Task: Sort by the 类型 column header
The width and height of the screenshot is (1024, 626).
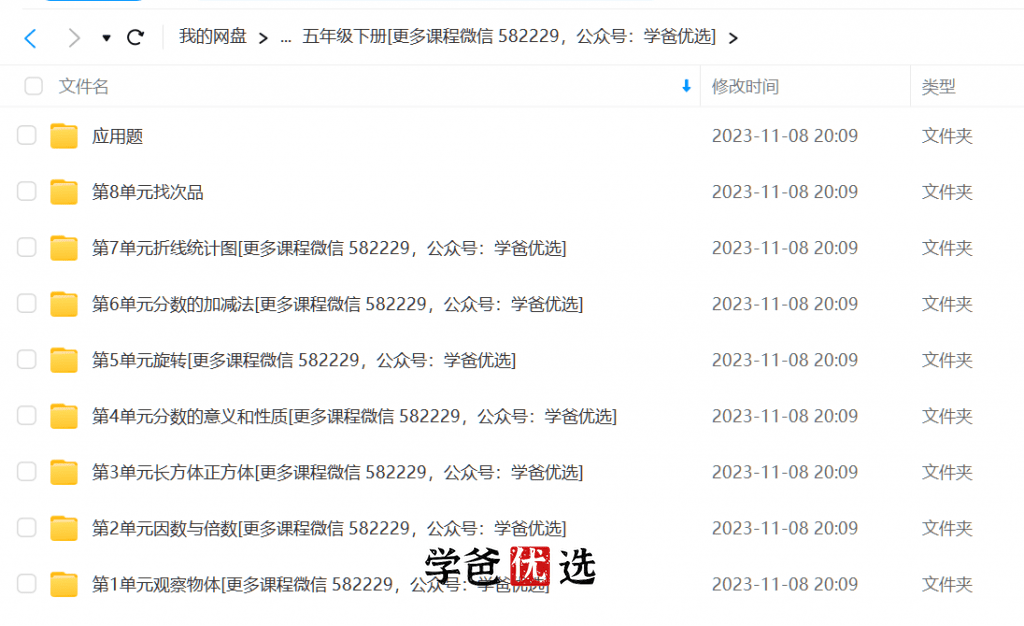Action: pos(938,86)
